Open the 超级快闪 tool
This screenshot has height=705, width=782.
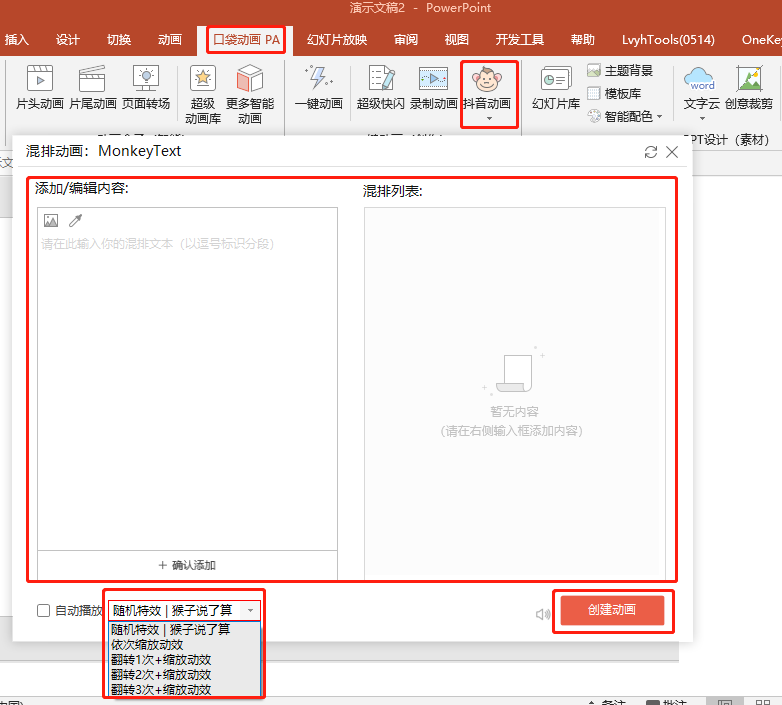click(381, 87)
